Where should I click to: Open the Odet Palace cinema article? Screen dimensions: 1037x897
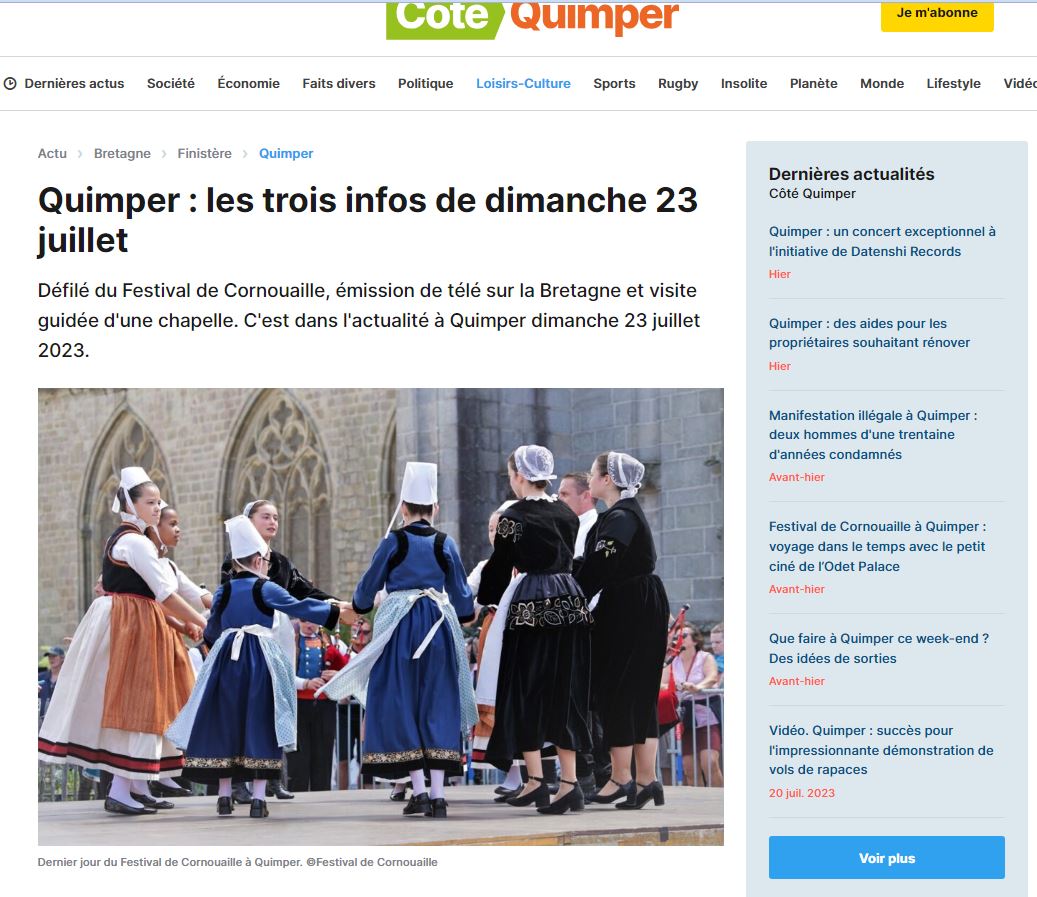coord(877,546)
